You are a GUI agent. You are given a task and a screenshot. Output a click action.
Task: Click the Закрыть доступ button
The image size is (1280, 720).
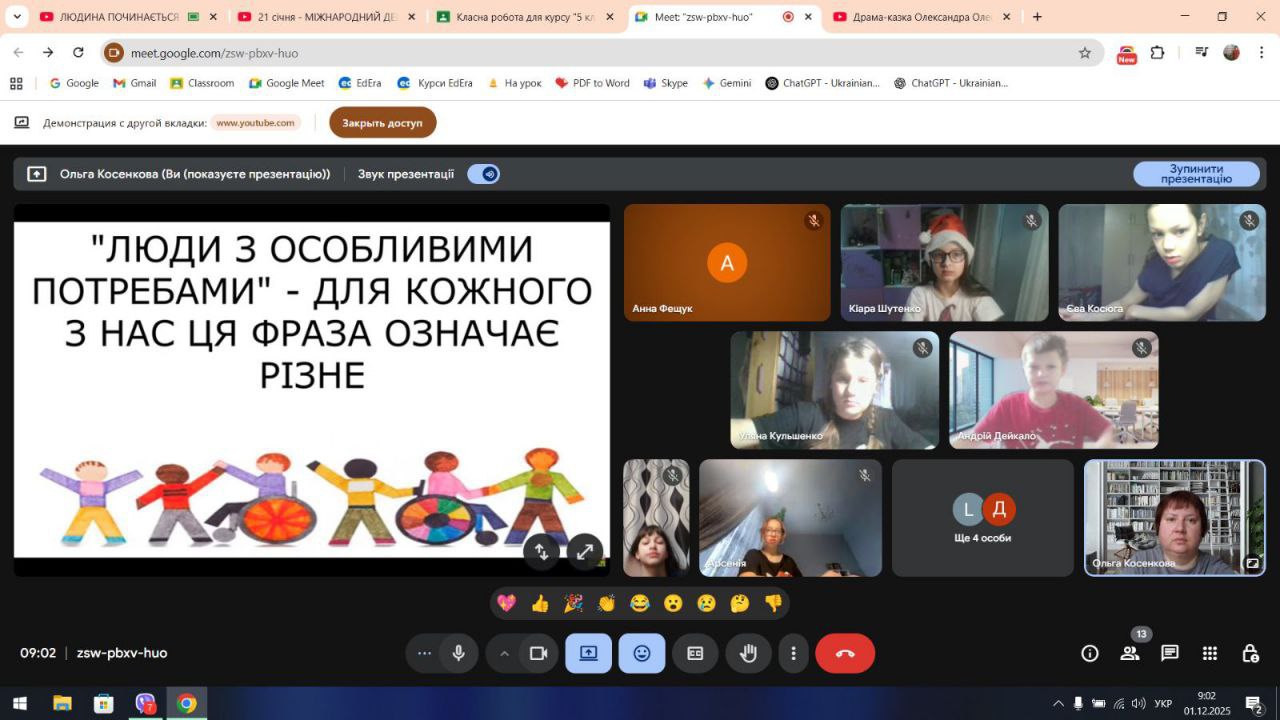(382, 123)
